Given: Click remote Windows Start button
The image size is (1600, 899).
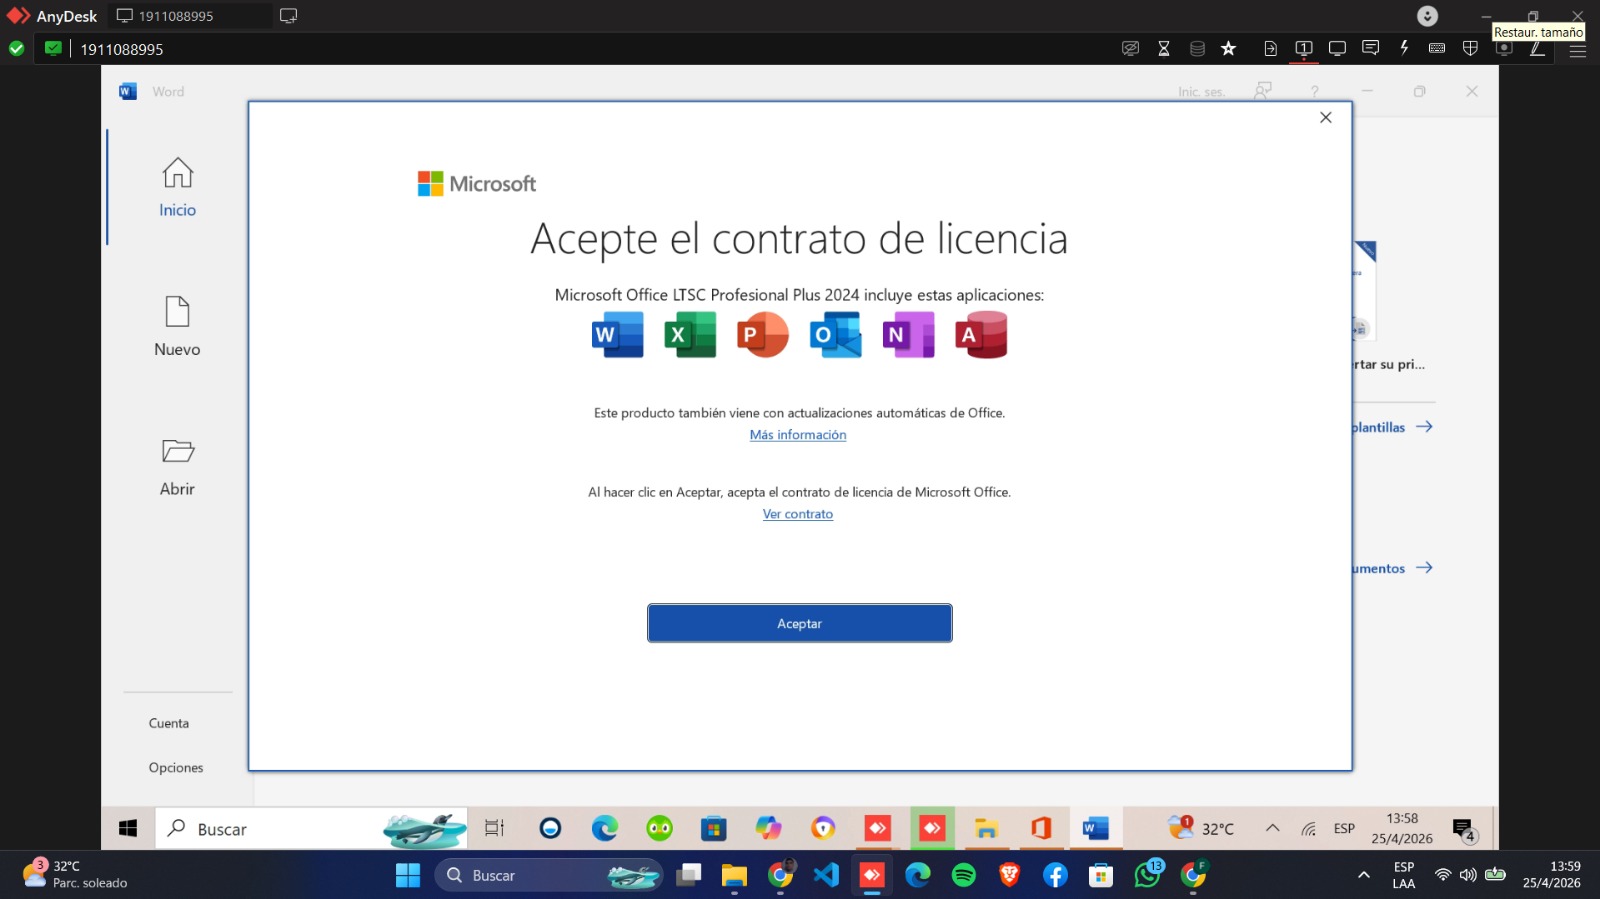Looking at the screenshot, I should click(x=128, y=829).
